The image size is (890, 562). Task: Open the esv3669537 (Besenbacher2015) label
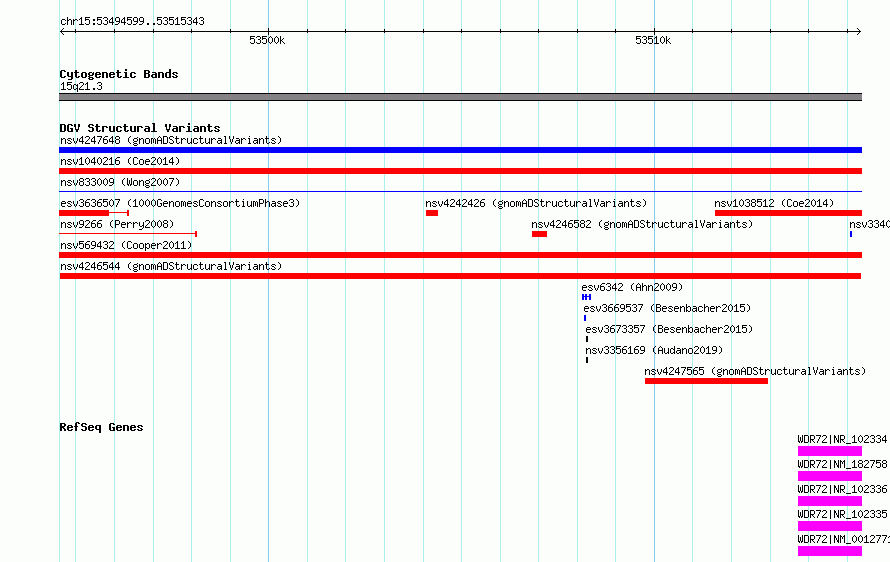[667, 308]
